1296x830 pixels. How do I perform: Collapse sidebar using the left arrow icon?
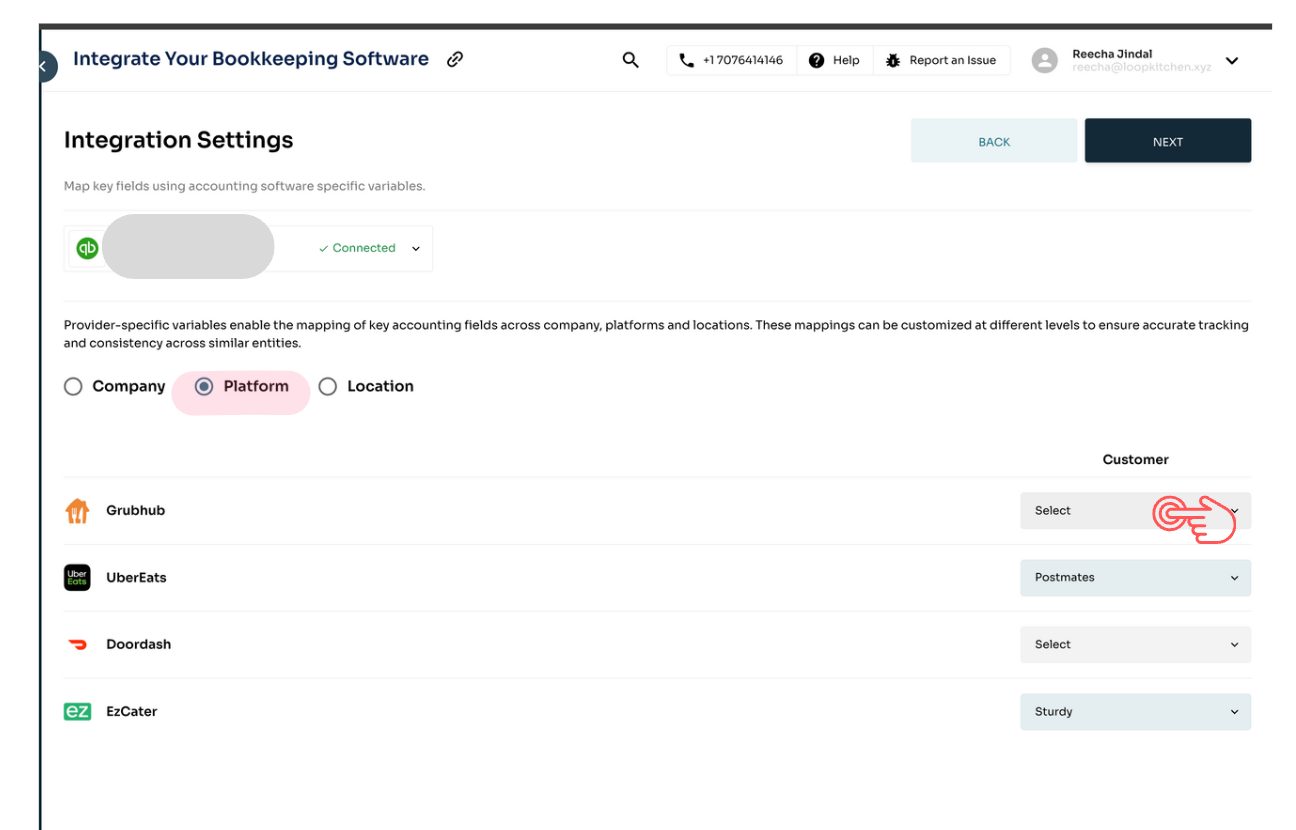44,66
